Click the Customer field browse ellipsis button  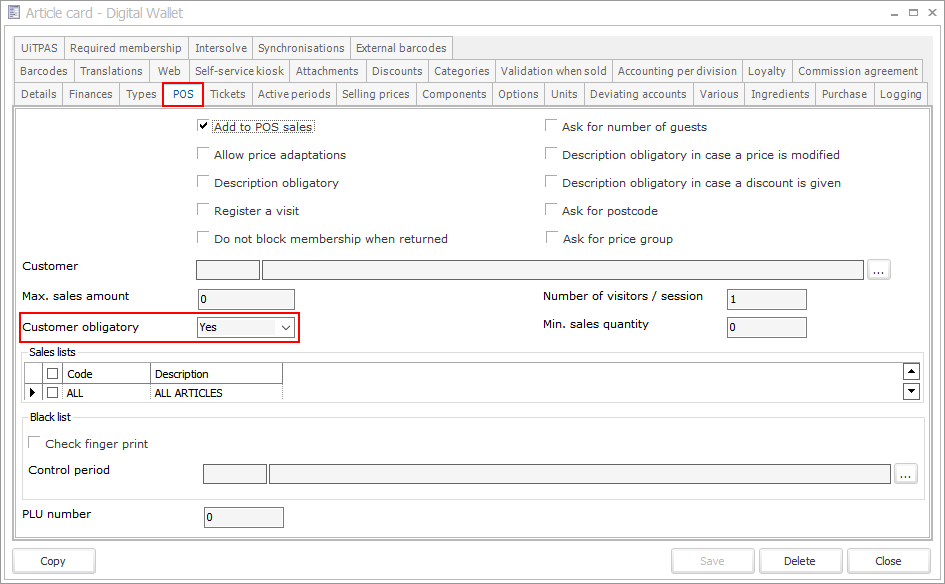pos(879,269)
